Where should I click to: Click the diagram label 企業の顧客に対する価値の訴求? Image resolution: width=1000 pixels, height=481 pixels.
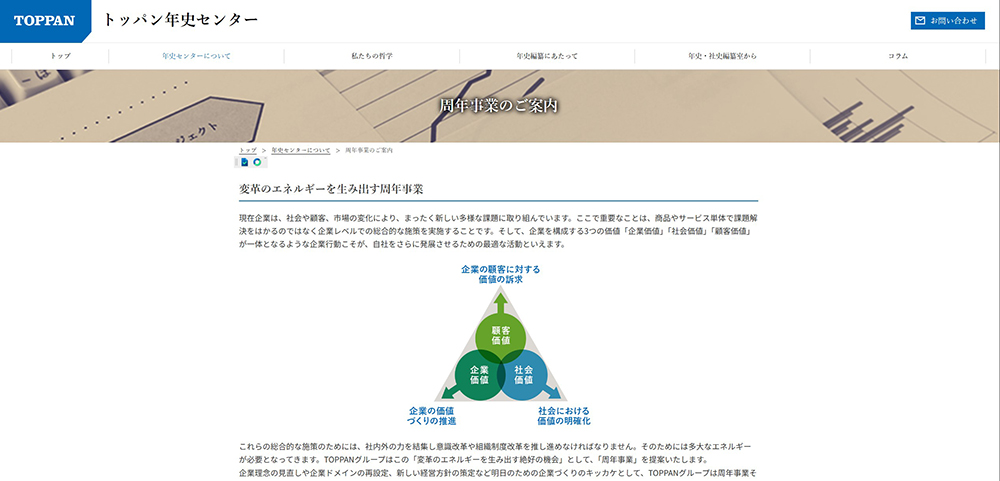[501, 274]
